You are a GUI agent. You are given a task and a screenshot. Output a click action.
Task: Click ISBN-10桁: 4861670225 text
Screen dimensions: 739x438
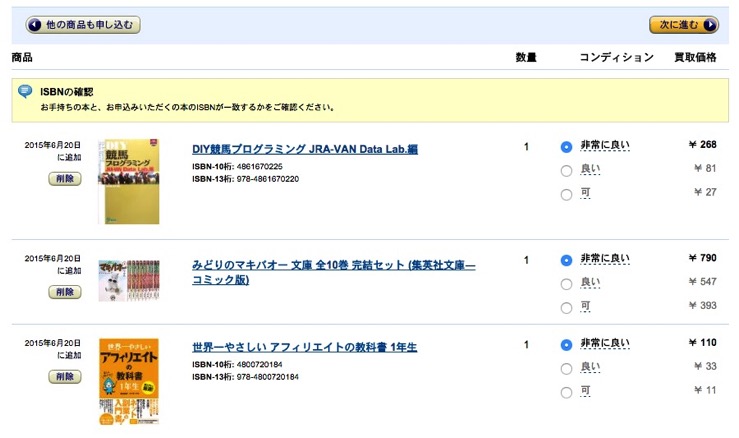pos(237,166)
